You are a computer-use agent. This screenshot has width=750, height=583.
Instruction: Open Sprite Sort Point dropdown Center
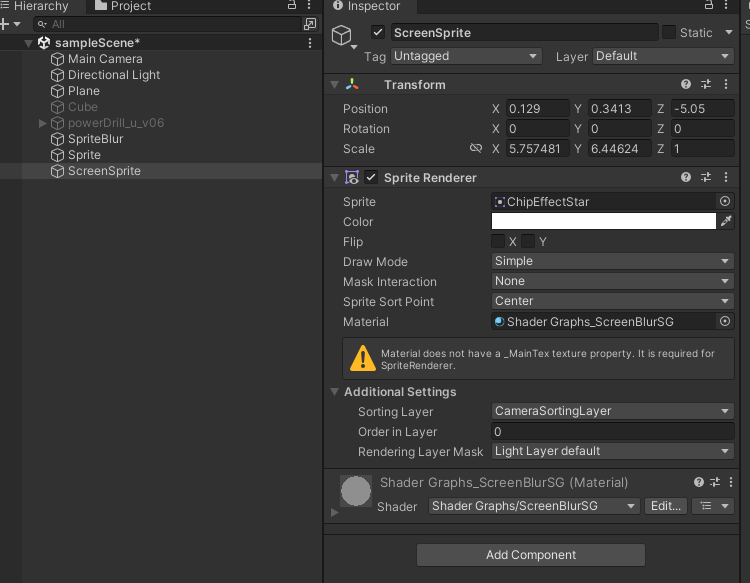(613, 301)
